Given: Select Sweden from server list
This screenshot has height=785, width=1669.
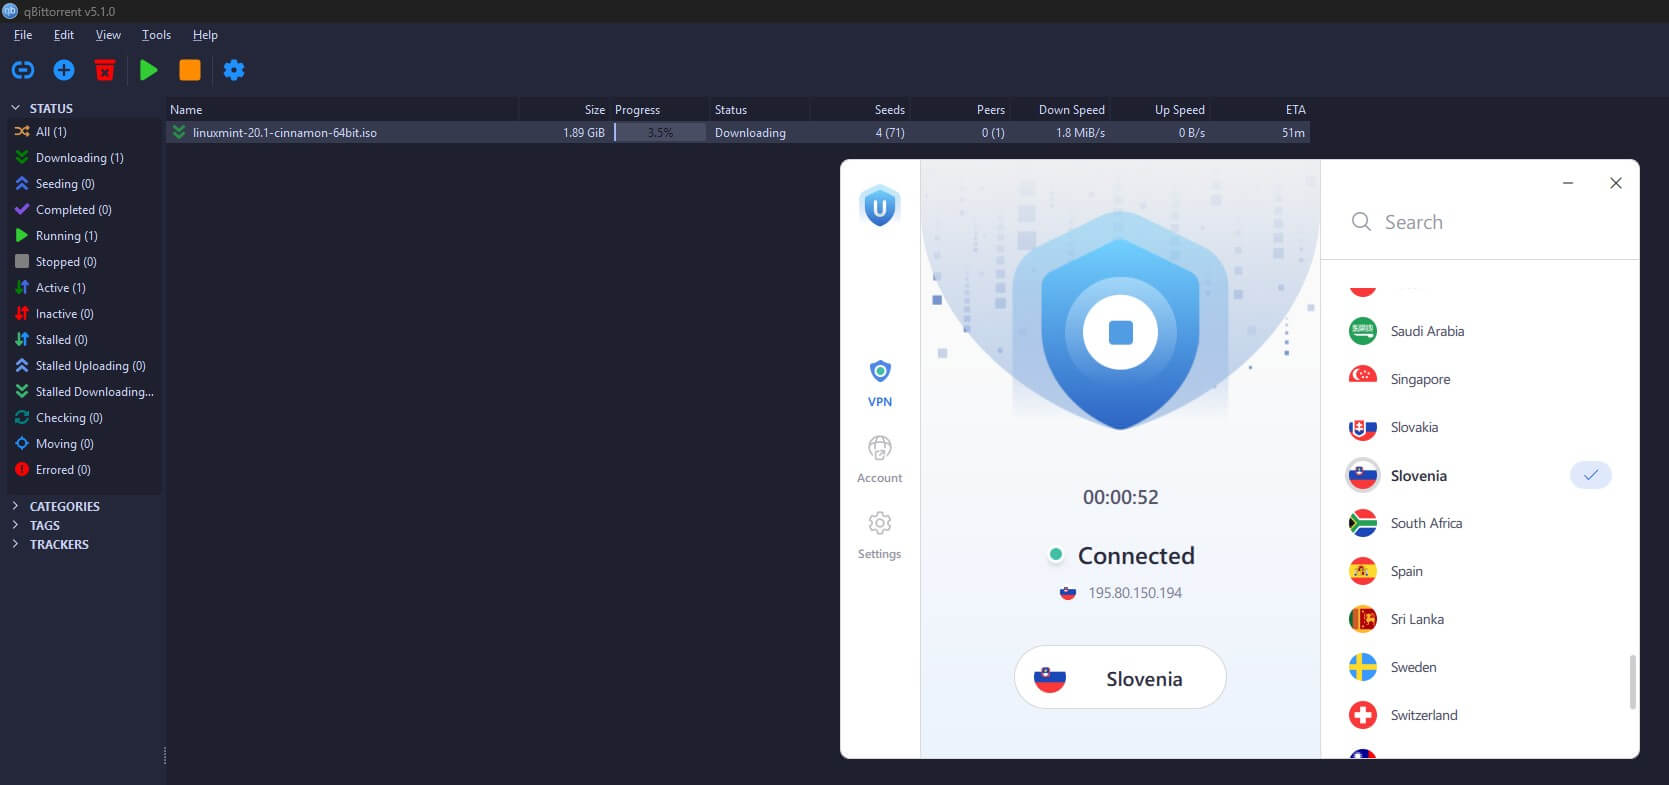Looking at the screenshot, I should pyautogui.click(x=1480, y=667).
